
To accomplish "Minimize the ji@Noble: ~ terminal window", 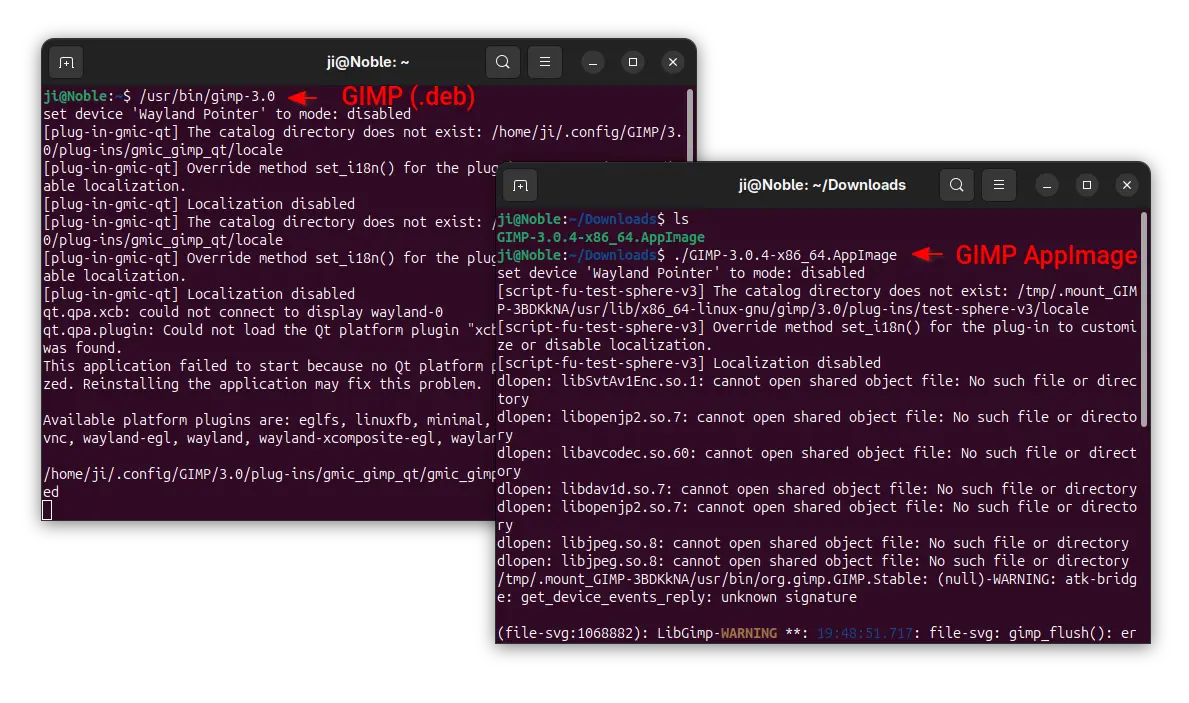I will [593, 62].
